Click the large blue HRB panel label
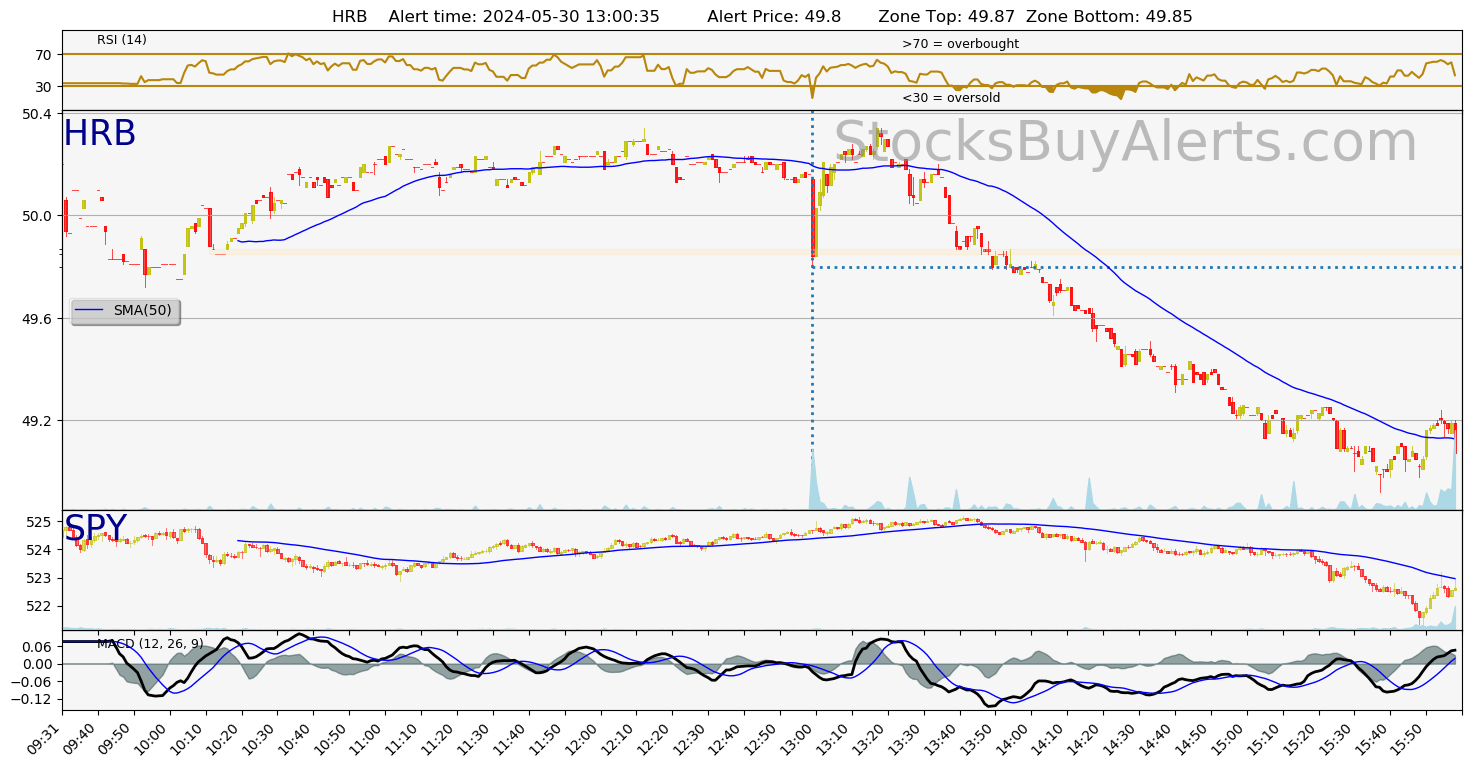Image resolution: width=1476 pixels, height=768 pixels. click(100, 134)
